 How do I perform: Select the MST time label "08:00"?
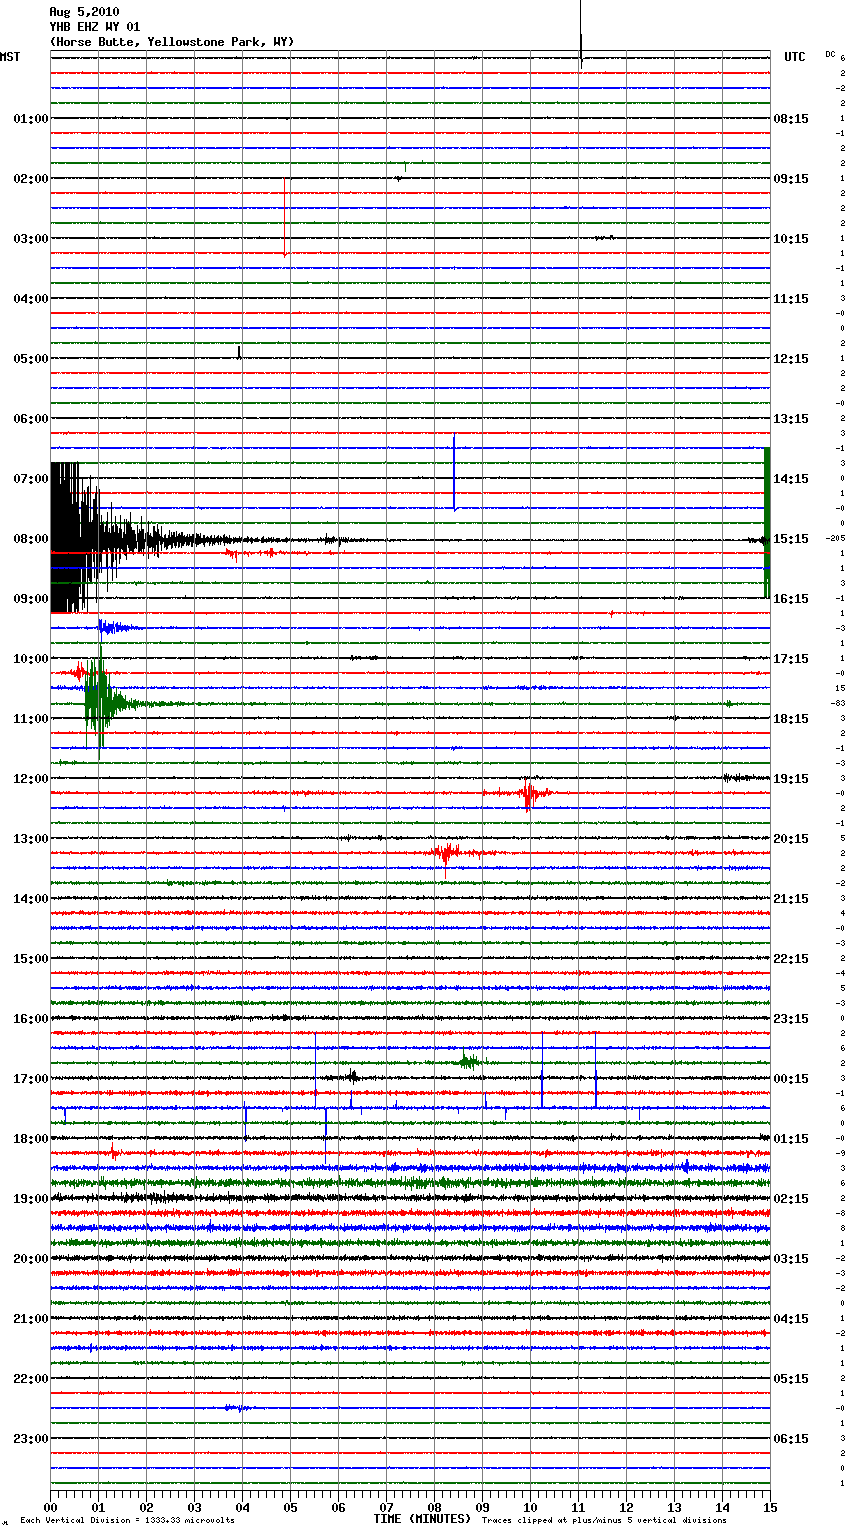click(x=31, y=539)
